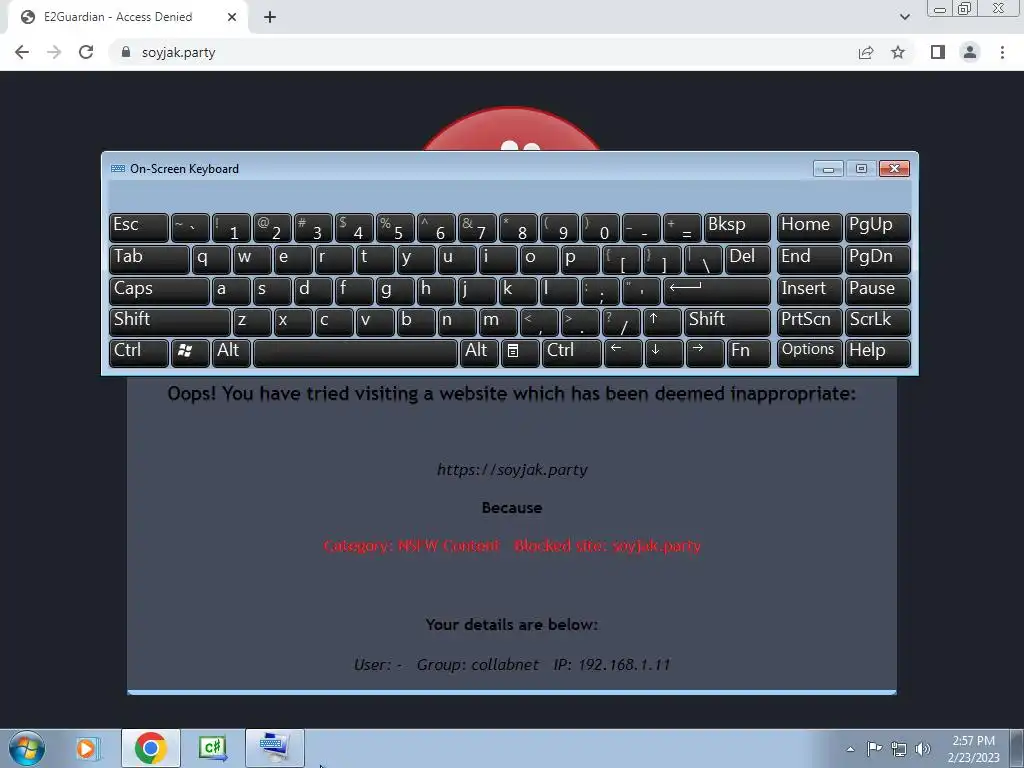Click the lock icon in address bar
The image size is (1024, 768).
coord(126,52)
